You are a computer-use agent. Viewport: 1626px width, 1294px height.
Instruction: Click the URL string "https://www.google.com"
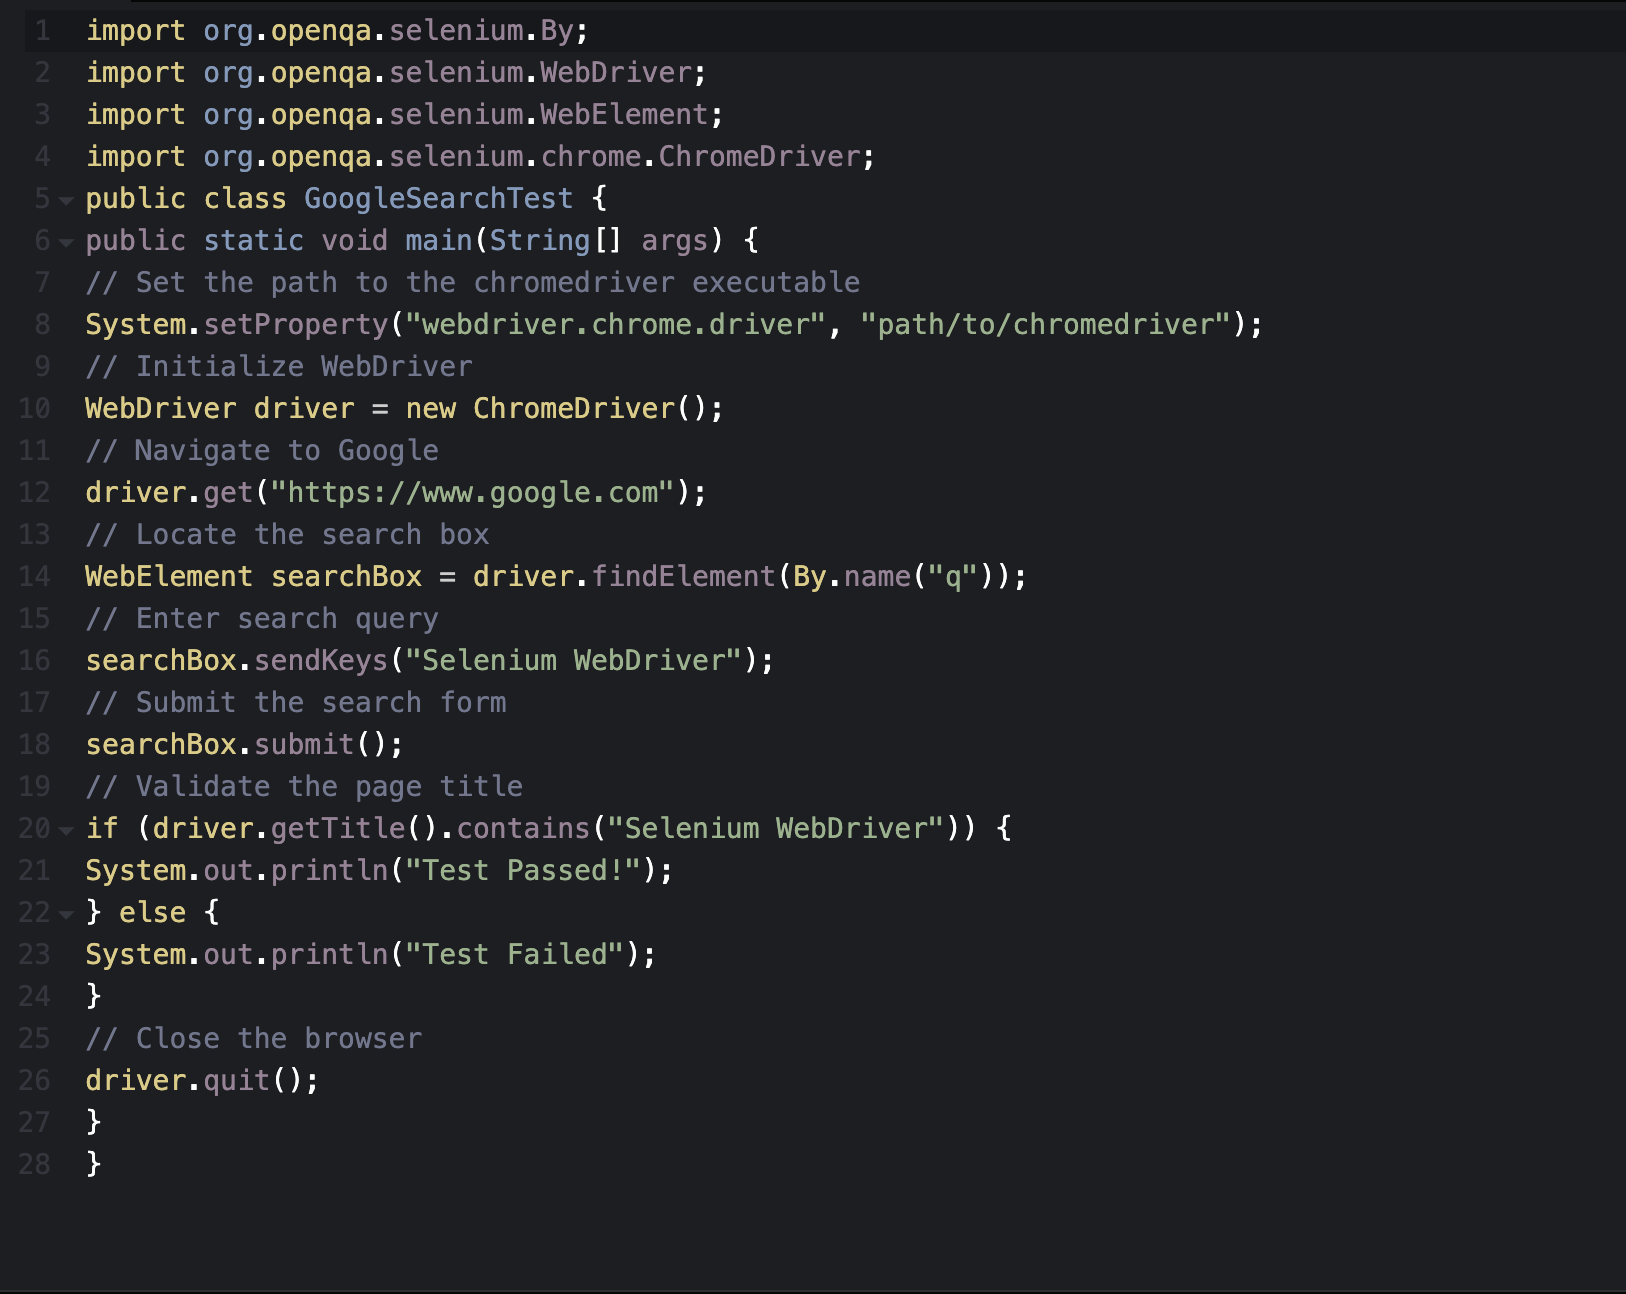[x=473, y=493]
